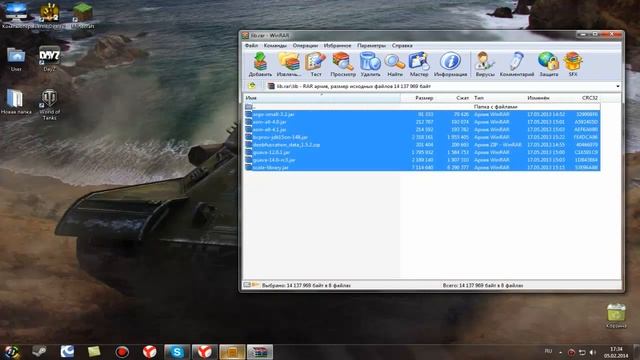Screen dimensions: 640x360
Task: Click the red record button taskbar icon
Action: click(x=122, y=352)
